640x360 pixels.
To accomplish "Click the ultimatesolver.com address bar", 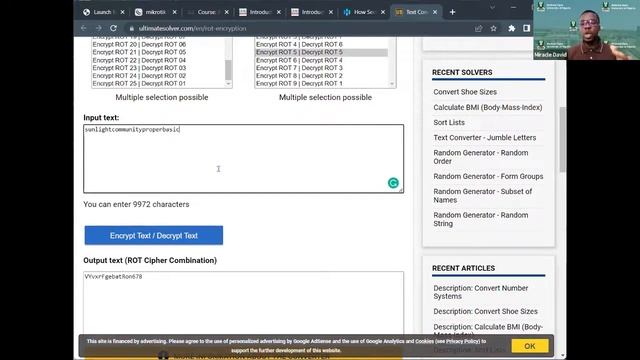I will point(192,28).
